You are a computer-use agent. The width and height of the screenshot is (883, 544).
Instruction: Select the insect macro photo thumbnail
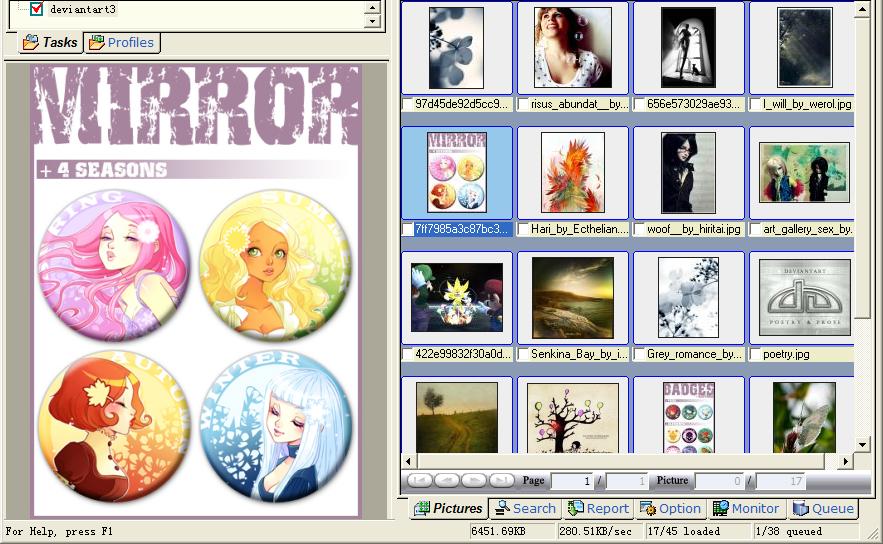point(805,417)
